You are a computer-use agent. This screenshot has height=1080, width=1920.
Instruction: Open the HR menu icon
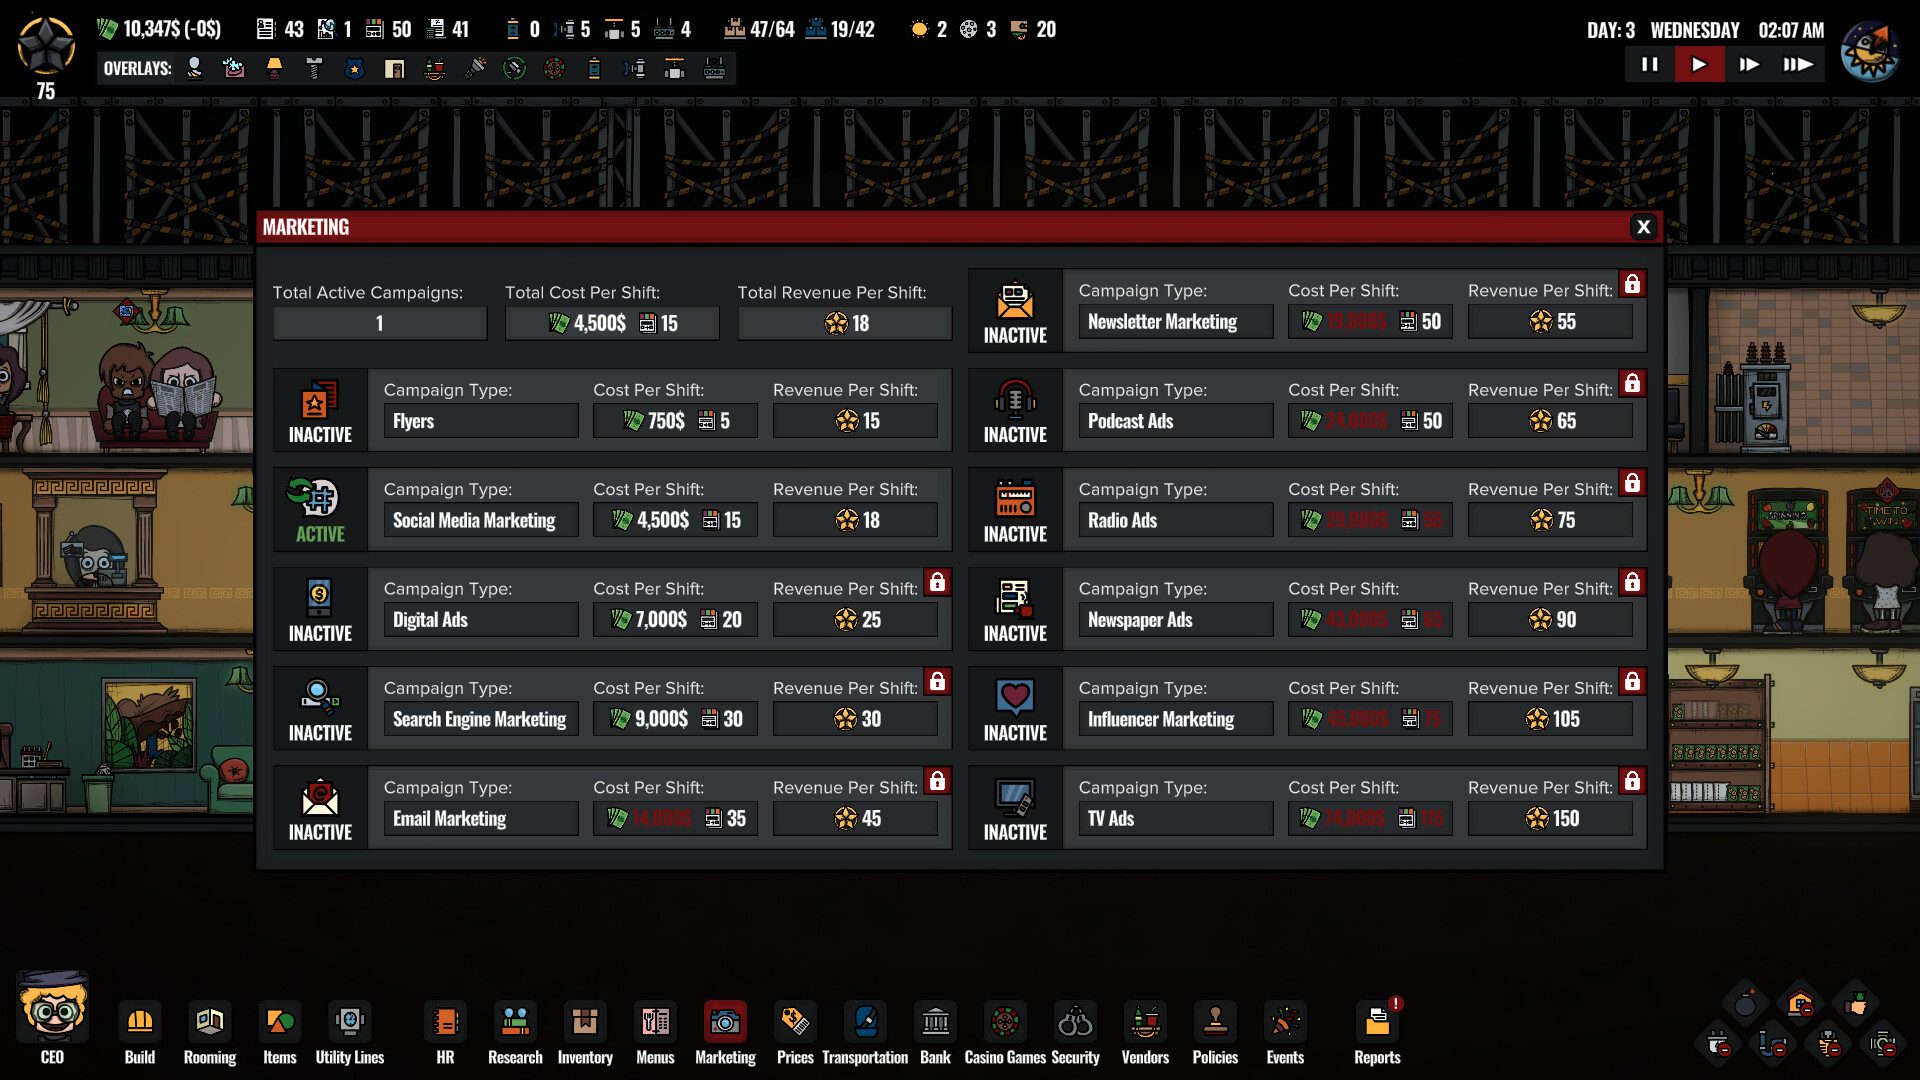click(445, 1022)
